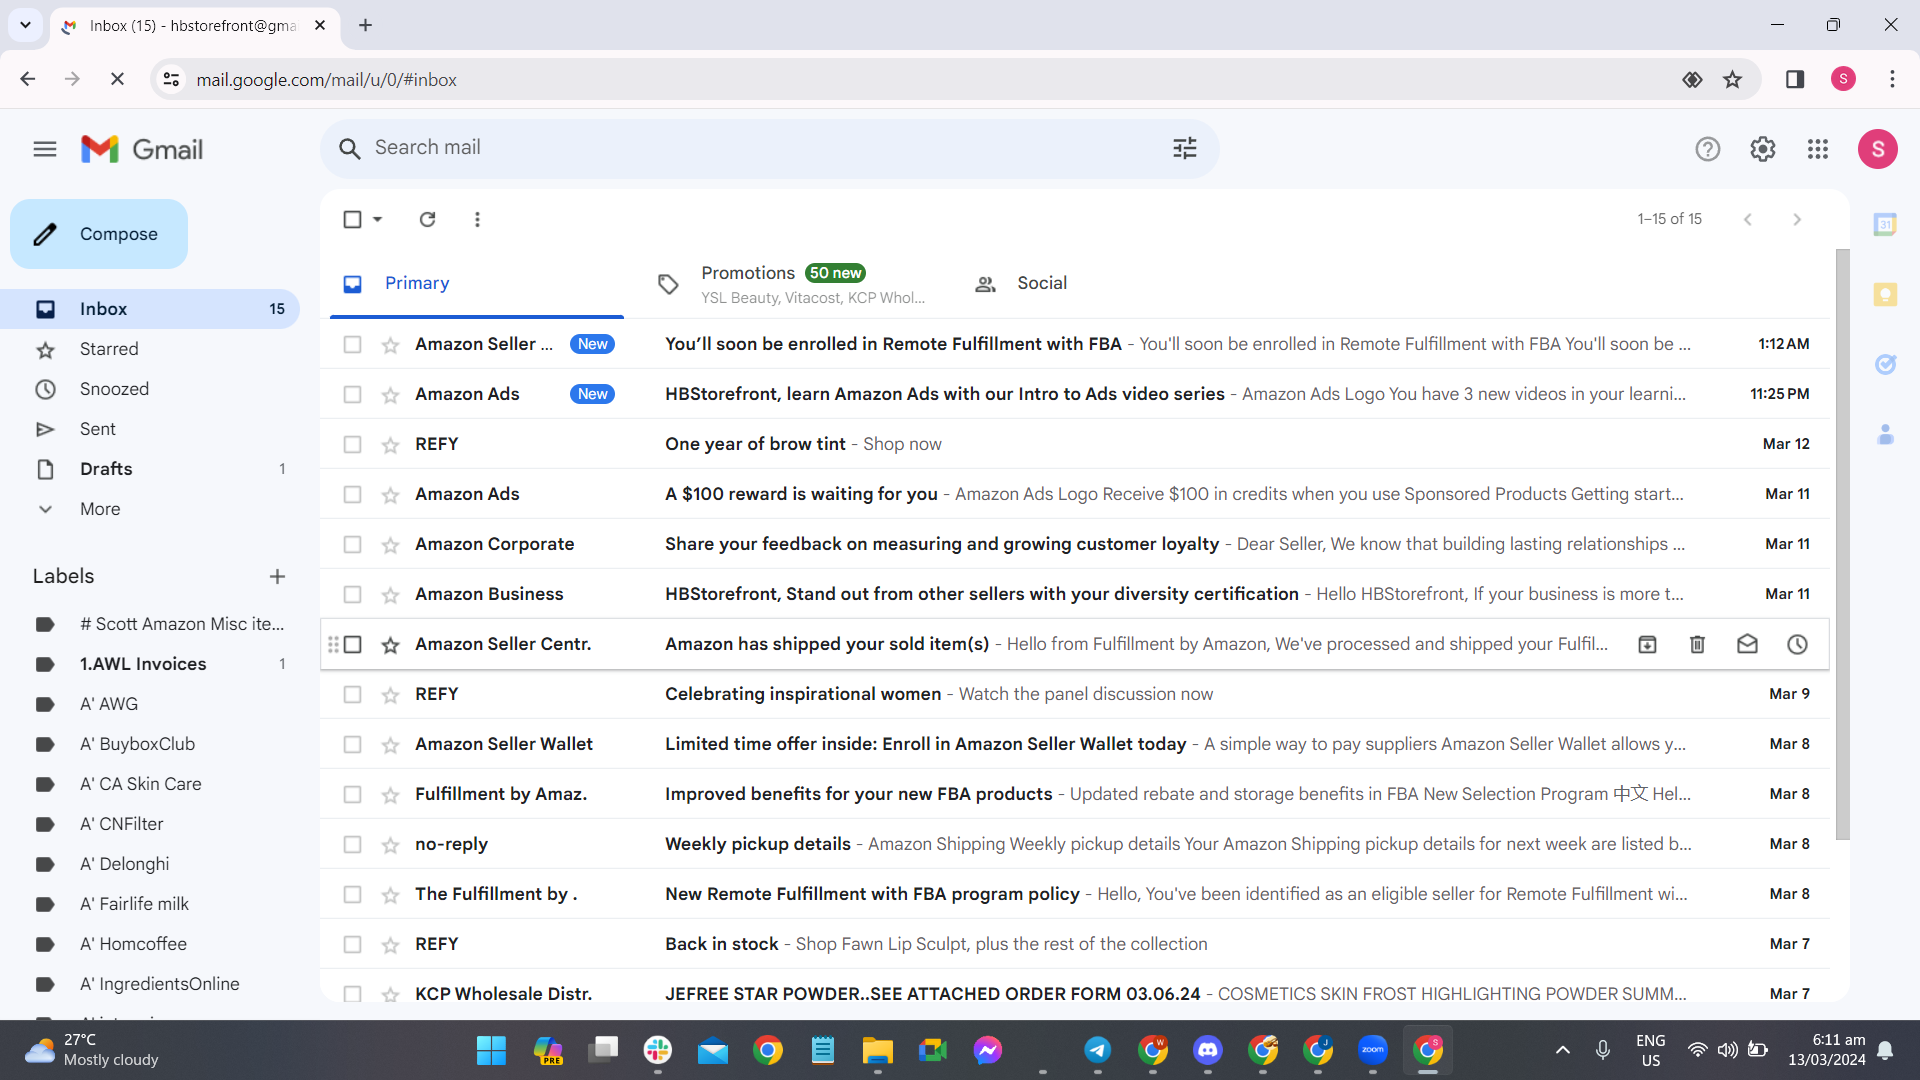Open Slack from the taskbar
1920x1080 pixels.
tap(658, 1050)
